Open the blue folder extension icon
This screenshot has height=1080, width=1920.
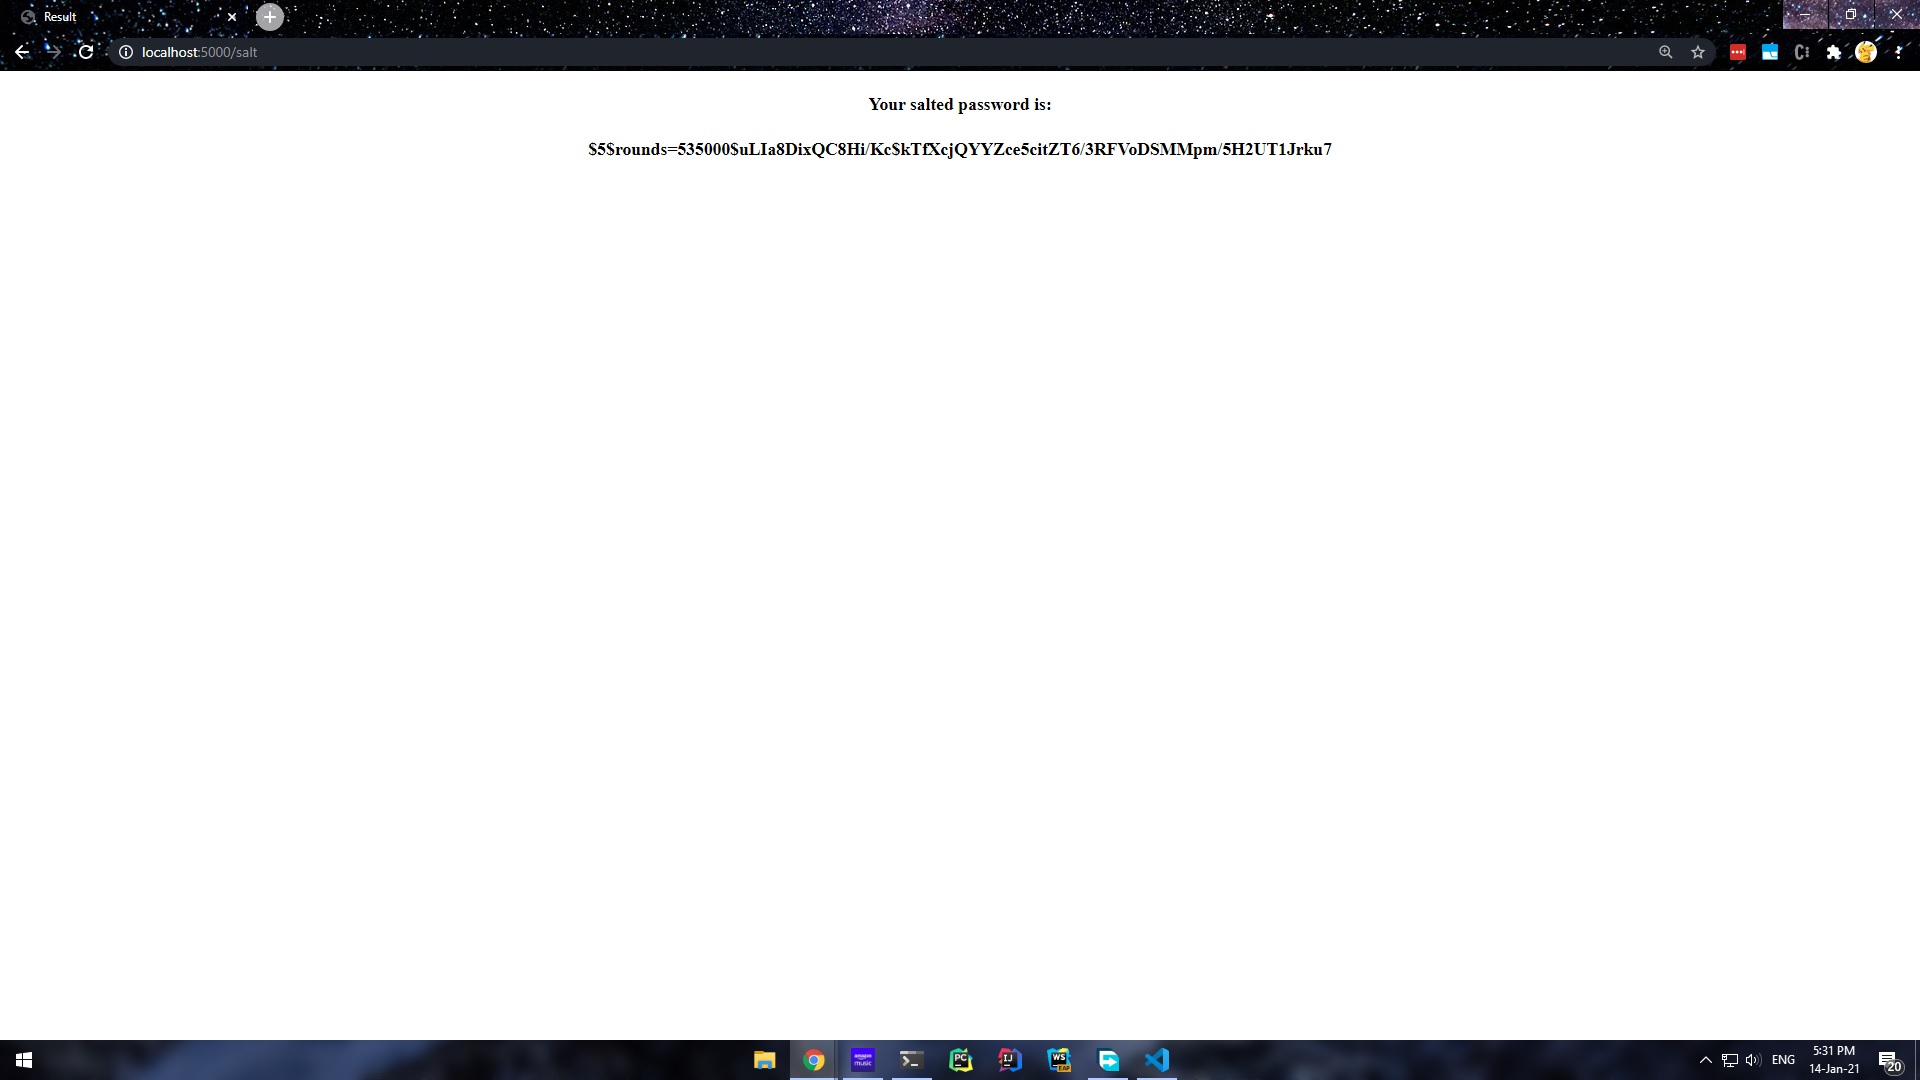point(1770,52)
